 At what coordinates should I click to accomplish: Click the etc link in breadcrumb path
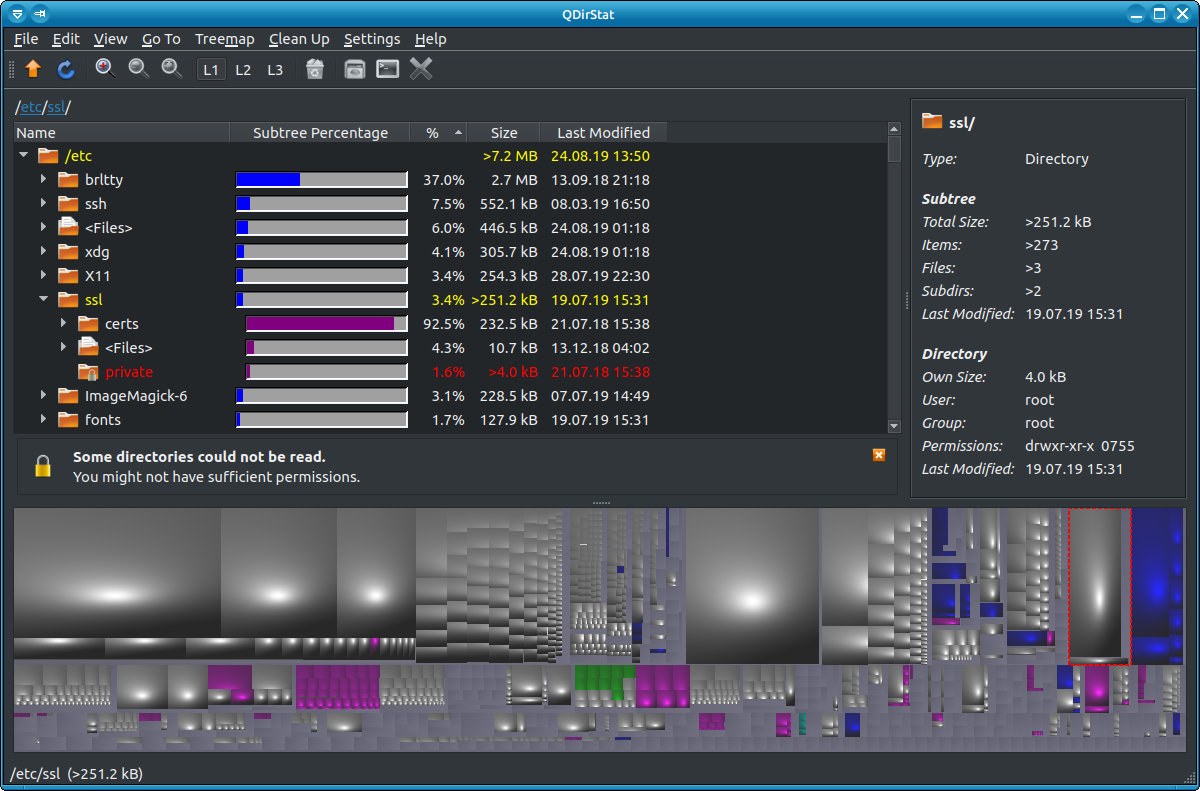coord(32,107)
